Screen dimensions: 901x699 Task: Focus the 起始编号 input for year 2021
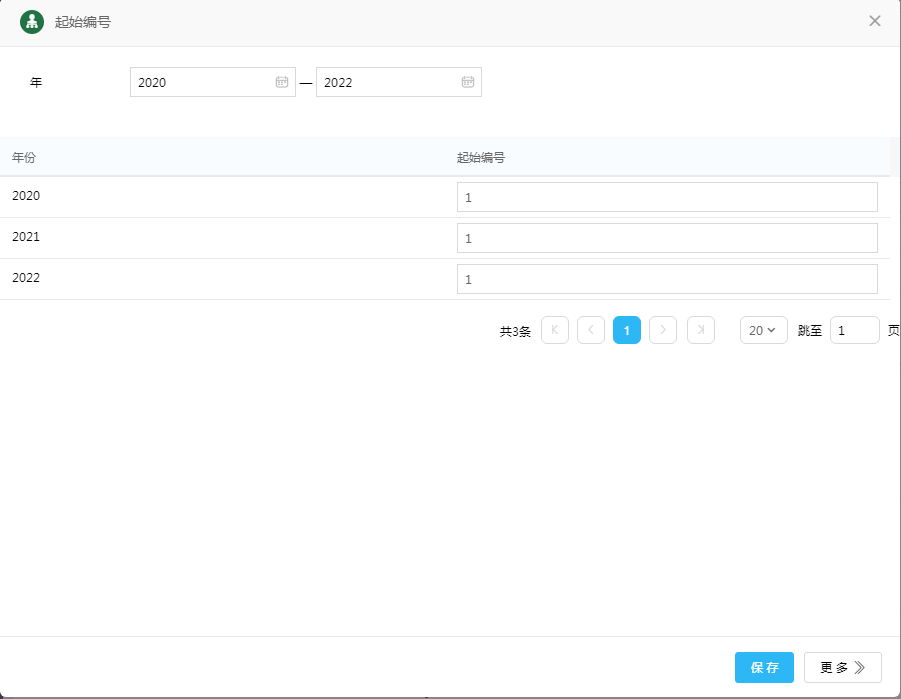[666, 238]
